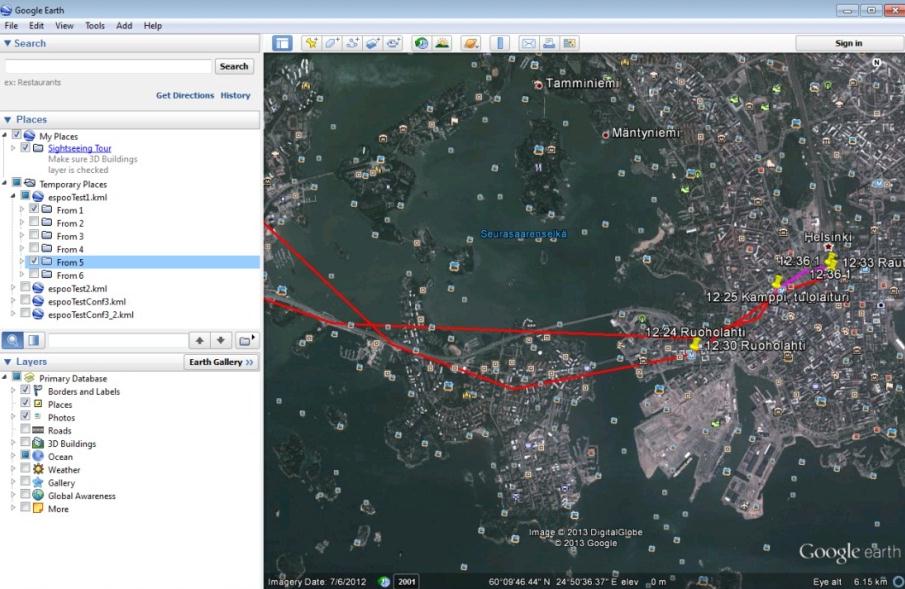The image size is (905, 589).
Task: Expand the espooTestConf3.kml tree node
Action: click(13, 300)
